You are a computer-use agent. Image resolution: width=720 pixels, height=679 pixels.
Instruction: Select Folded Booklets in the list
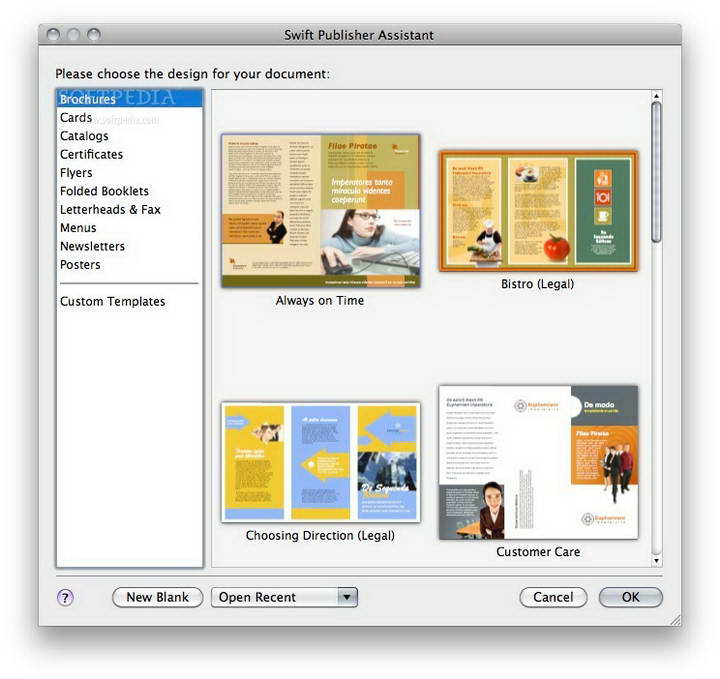tap(129, 191)
